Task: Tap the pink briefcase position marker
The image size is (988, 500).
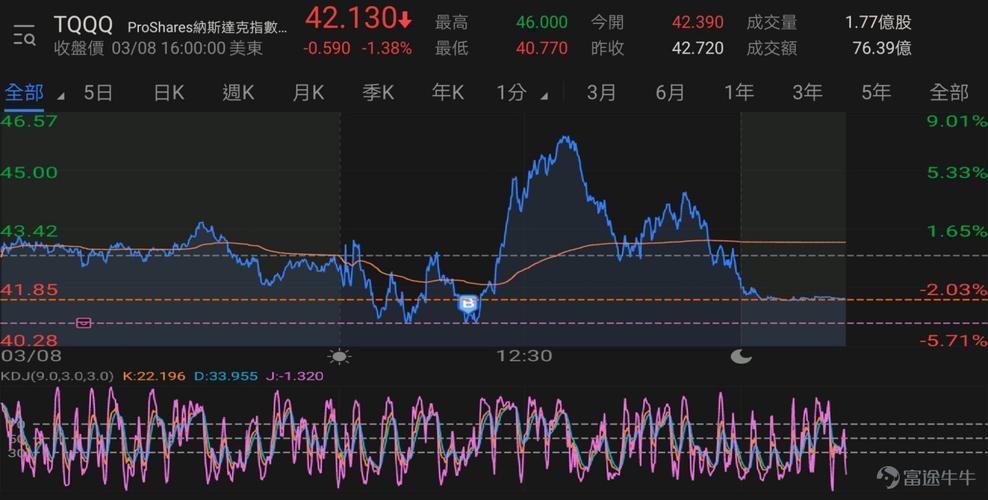Action: 84,322
